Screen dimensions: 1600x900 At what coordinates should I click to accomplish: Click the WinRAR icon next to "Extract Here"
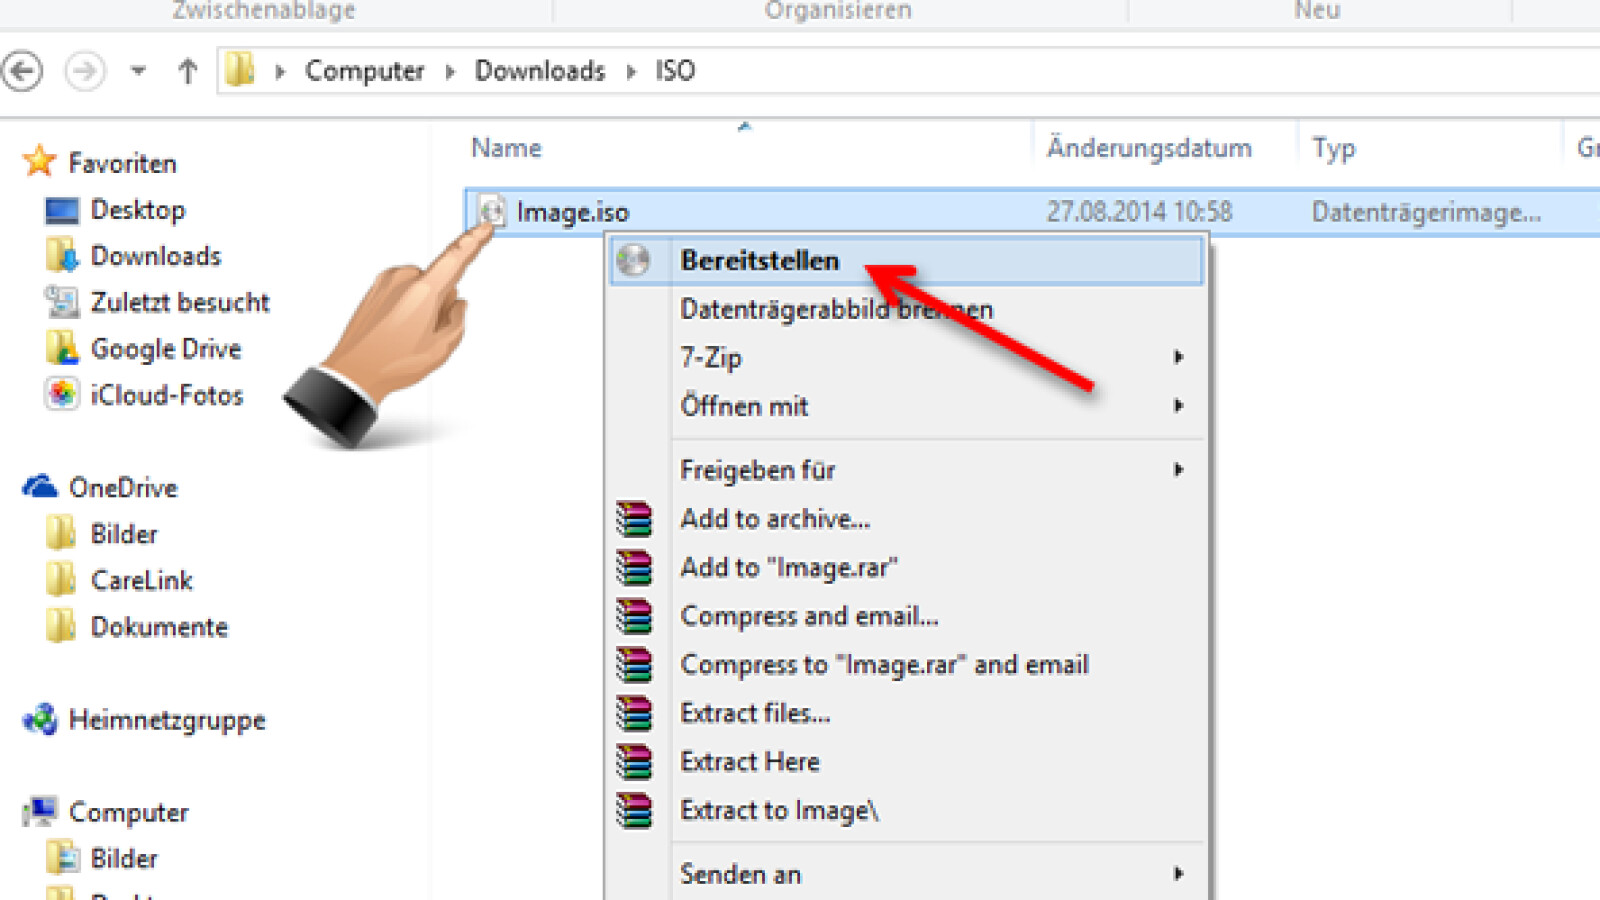635,761
